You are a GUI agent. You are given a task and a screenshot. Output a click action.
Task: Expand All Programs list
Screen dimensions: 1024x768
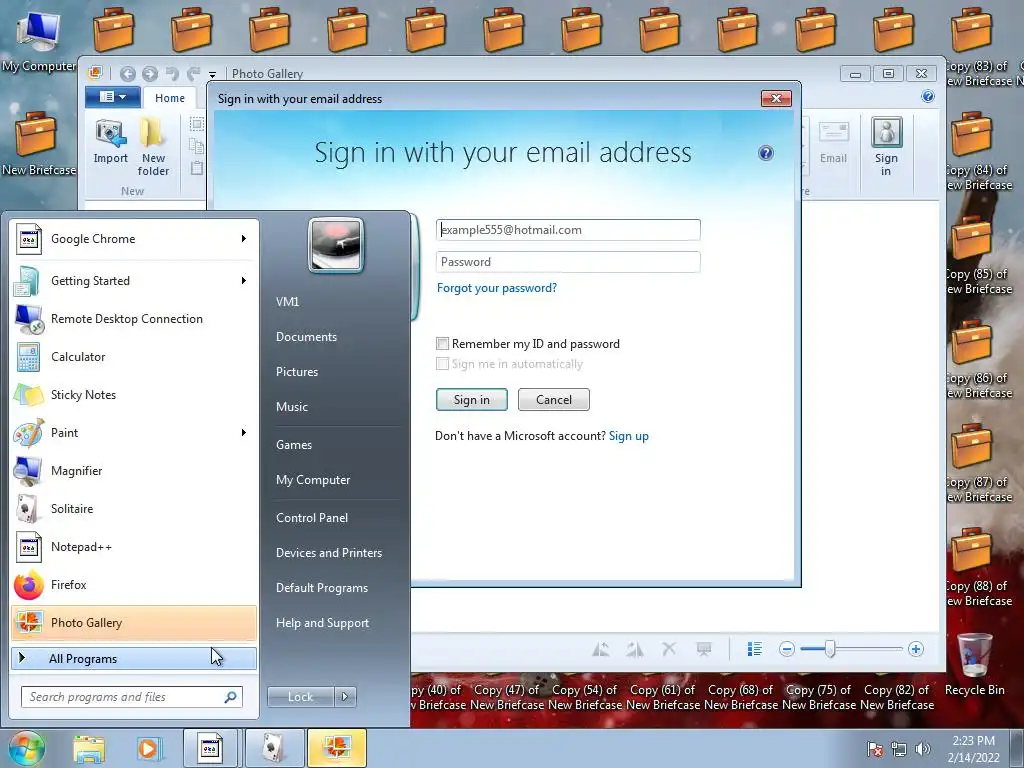tap(134, 659)
